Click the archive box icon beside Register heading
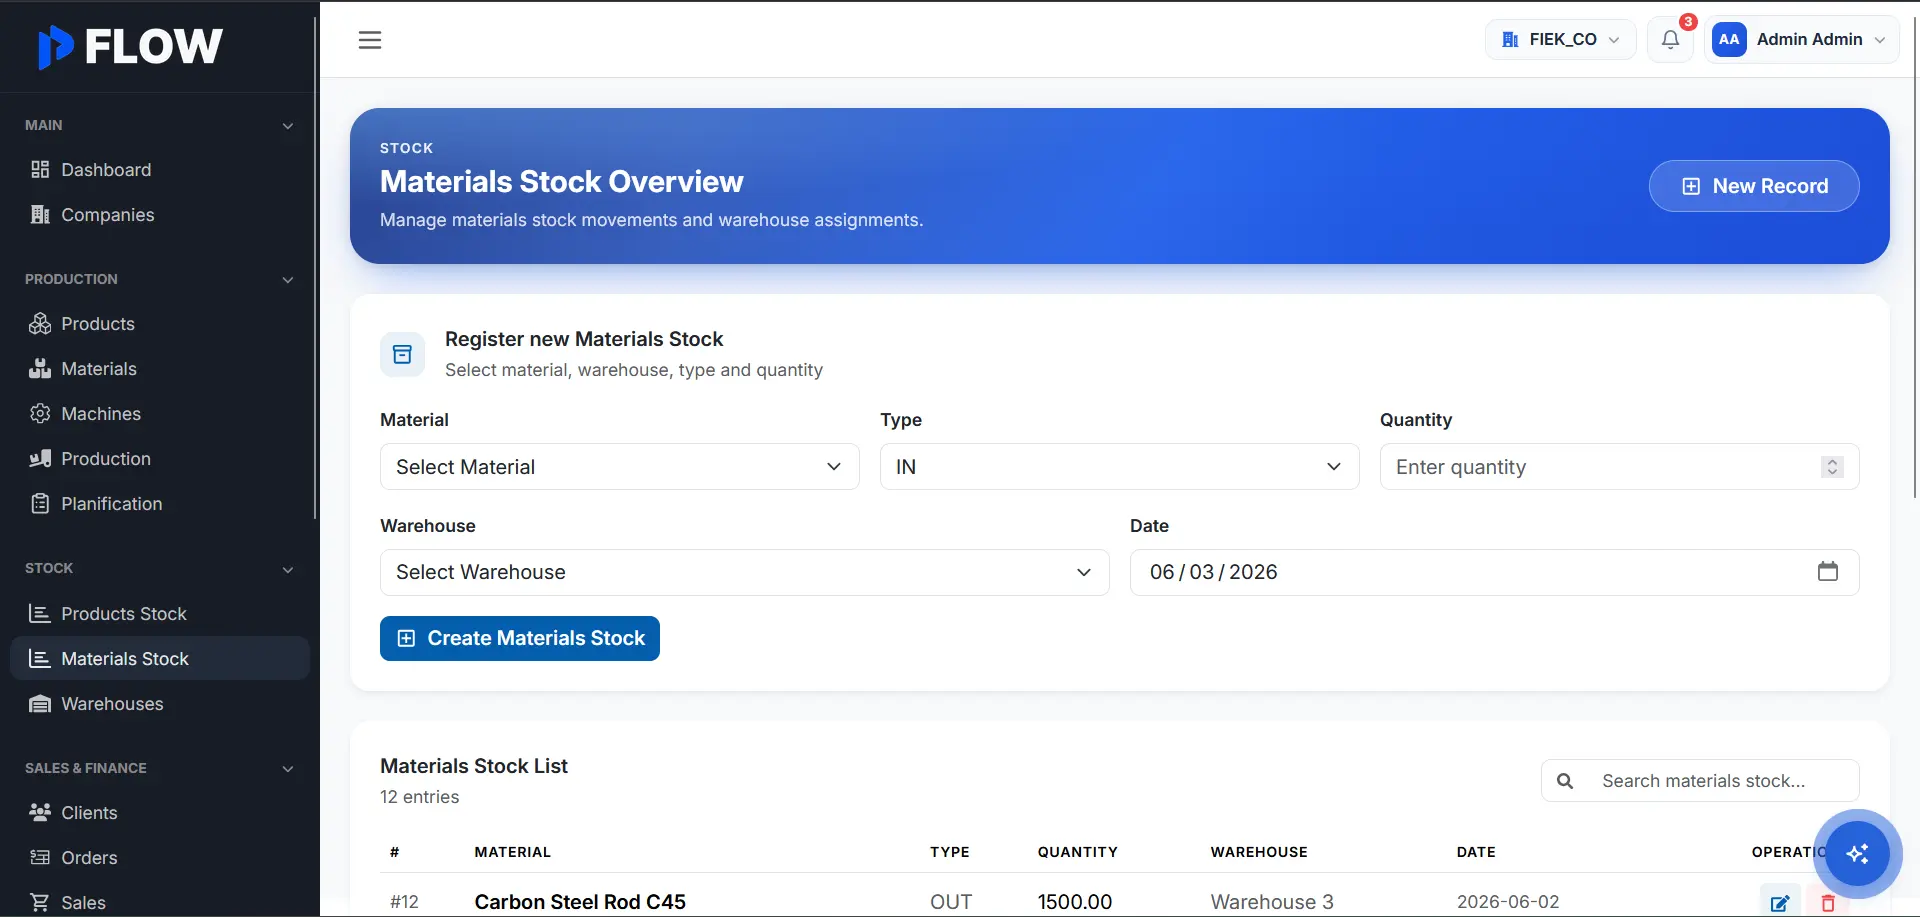The height and width of the screenshot is (917, 1920). pyautogui.click(x=402, y=354)
